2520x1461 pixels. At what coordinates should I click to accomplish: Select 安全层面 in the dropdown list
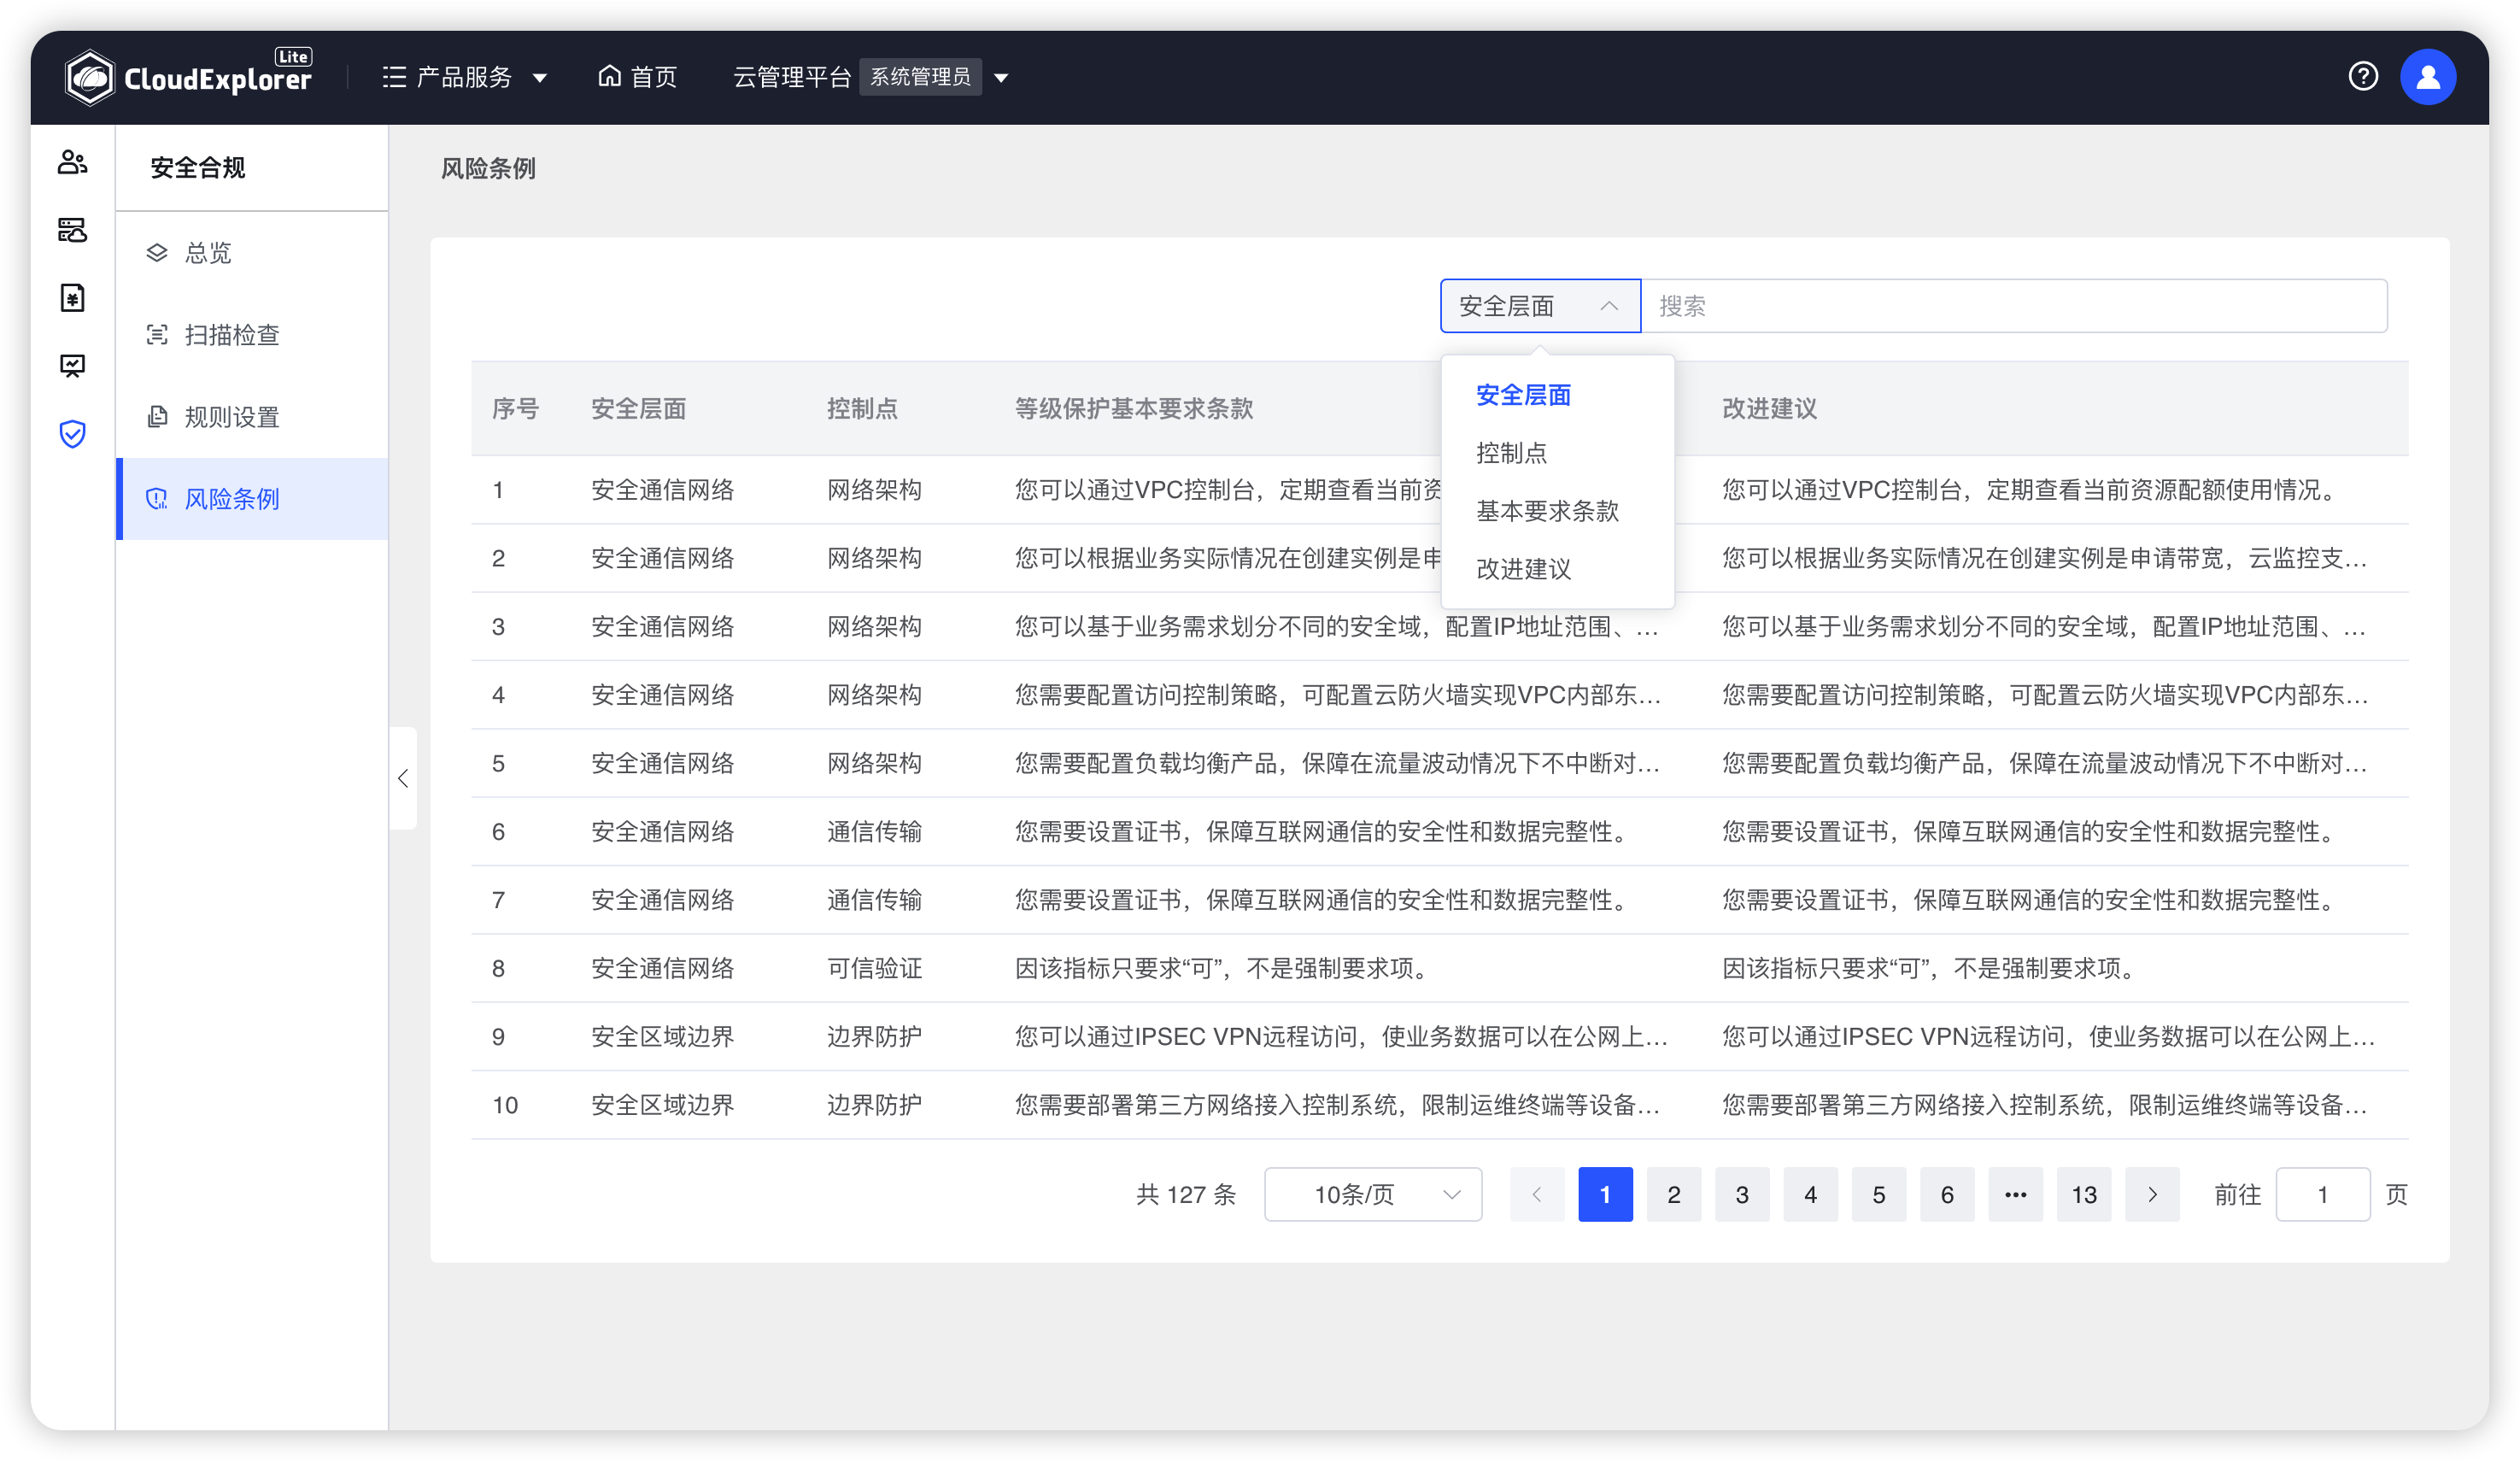(x=1557, y=395)
